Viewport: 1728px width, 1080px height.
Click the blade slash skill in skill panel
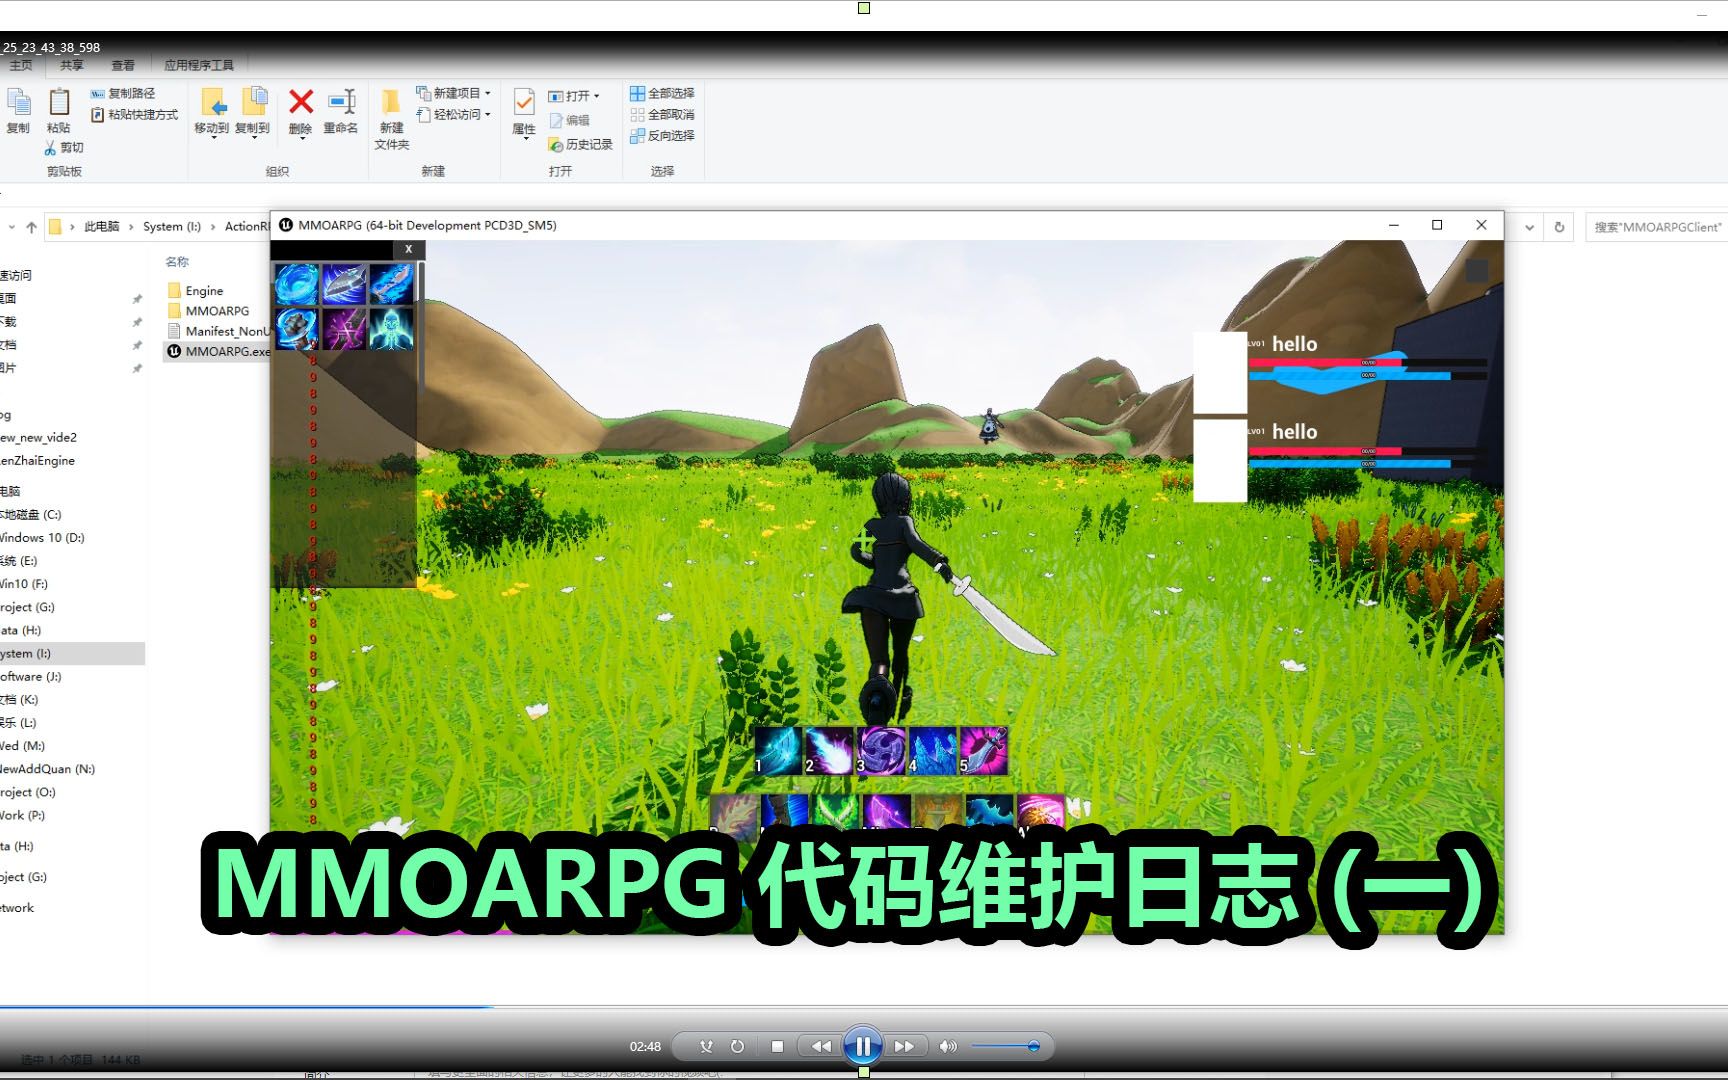point(343,284)
